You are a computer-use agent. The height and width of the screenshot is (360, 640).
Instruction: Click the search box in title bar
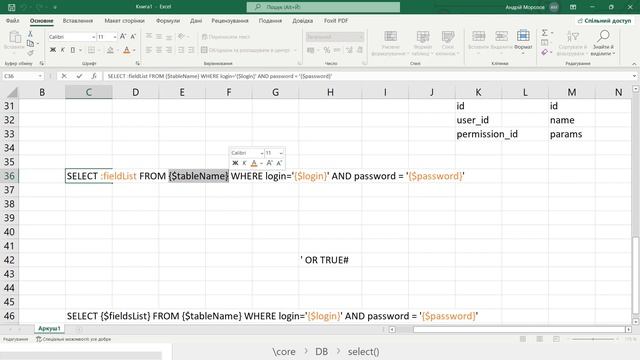click(x=323, y=7)
